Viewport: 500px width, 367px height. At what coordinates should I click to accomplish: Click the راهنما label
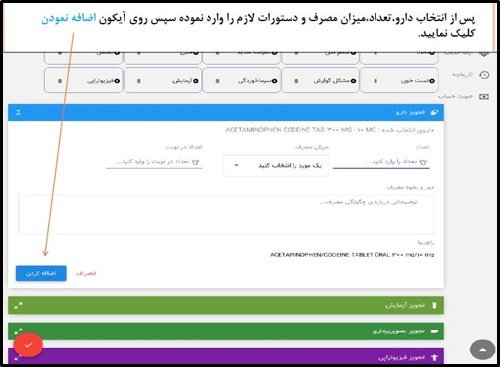click(x=426, y=242)
